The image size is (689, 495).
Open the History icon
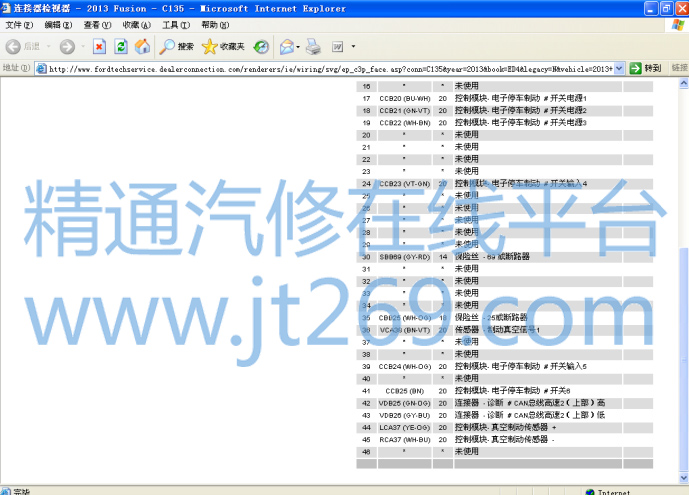pos(261,46)
